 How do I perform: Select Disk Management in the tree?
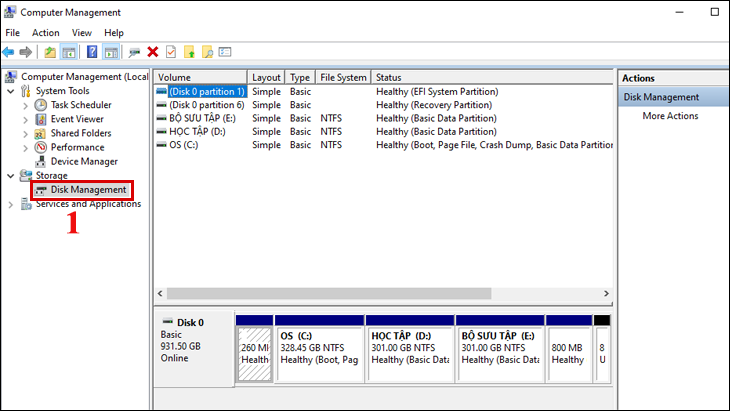point(88,189)
